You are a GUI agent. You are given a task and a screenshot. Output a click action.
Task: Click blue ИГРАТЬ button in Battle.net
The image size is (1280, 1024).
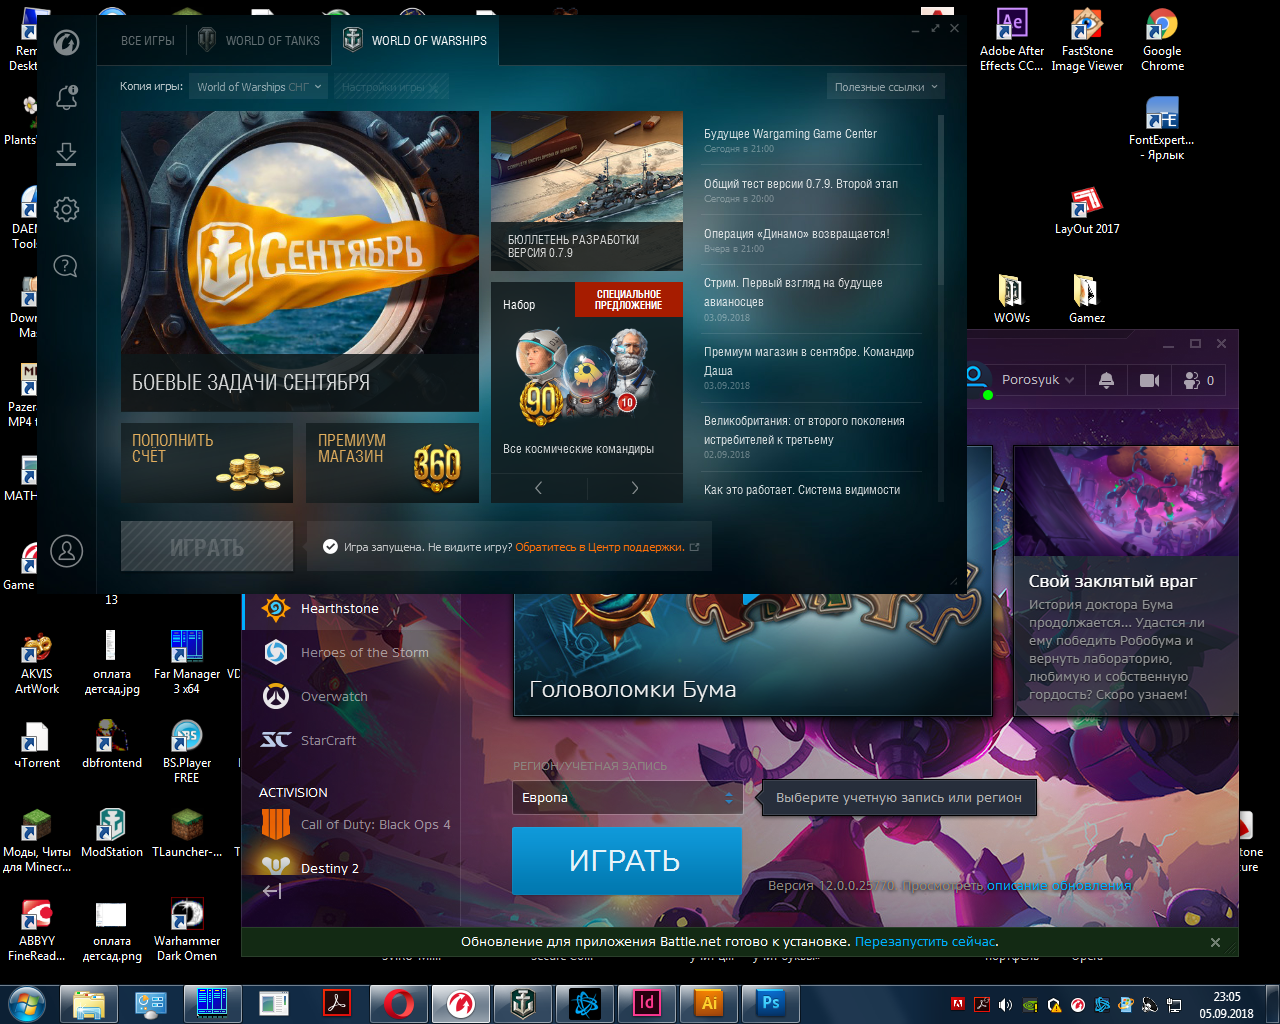pyautogui.click(x=626, y=861)
